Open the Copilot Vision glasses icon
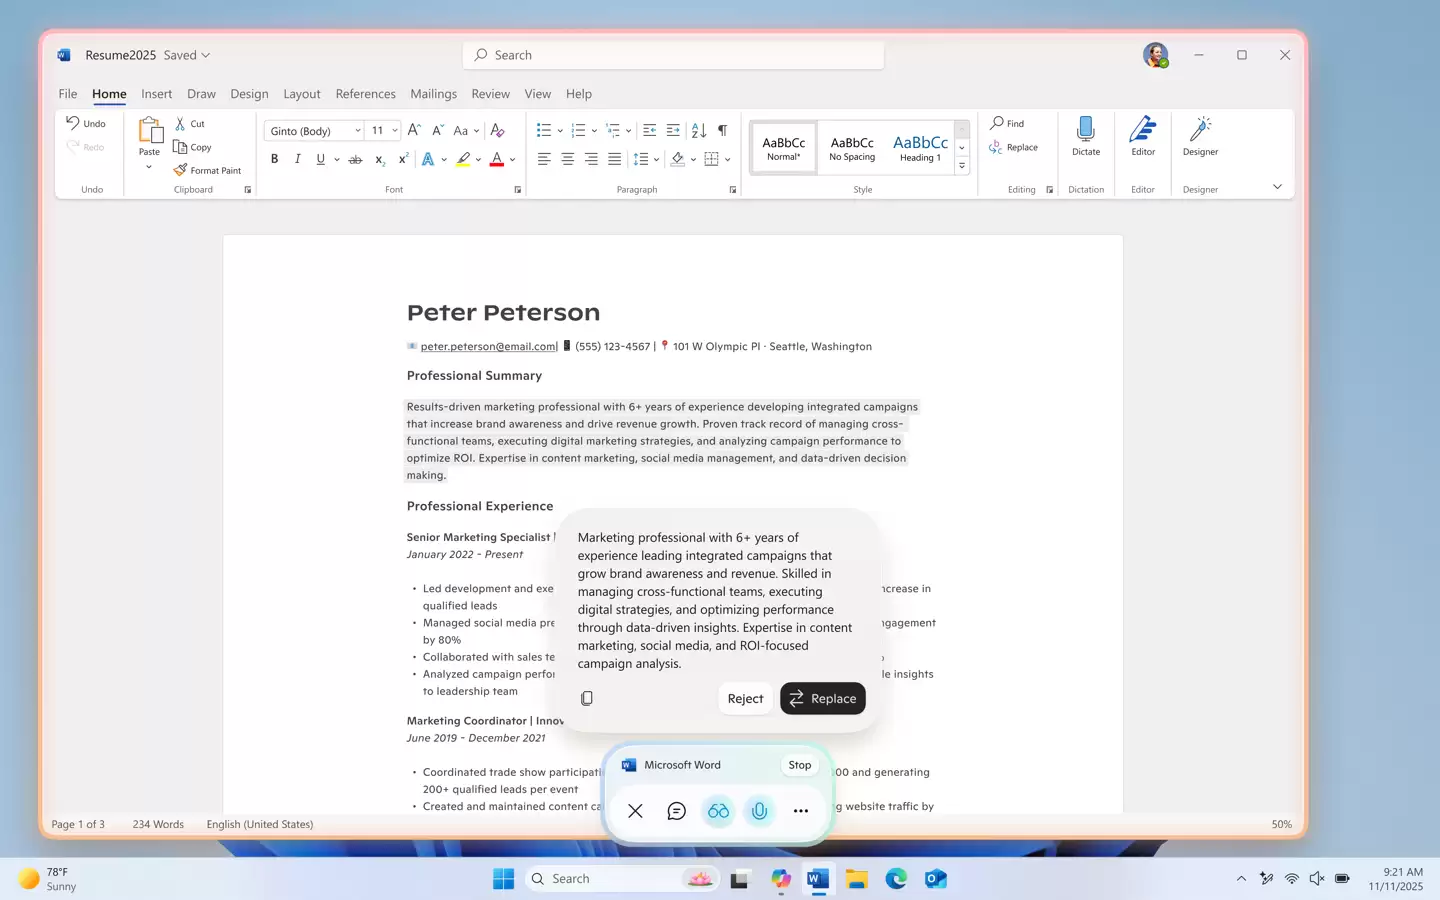Viewport: 1440px width, 900px height. point(718,811)
